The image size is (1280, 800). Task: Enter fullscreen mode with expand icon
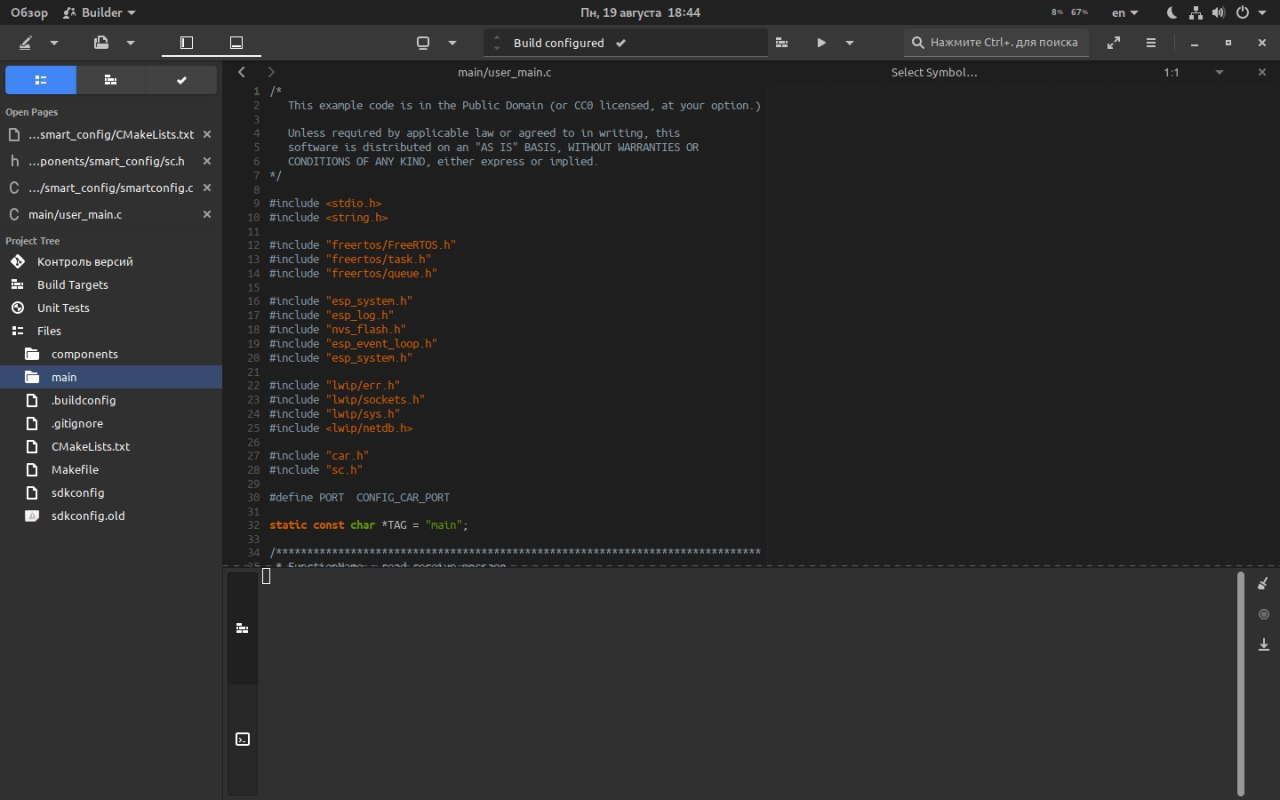coord(1113,43)
